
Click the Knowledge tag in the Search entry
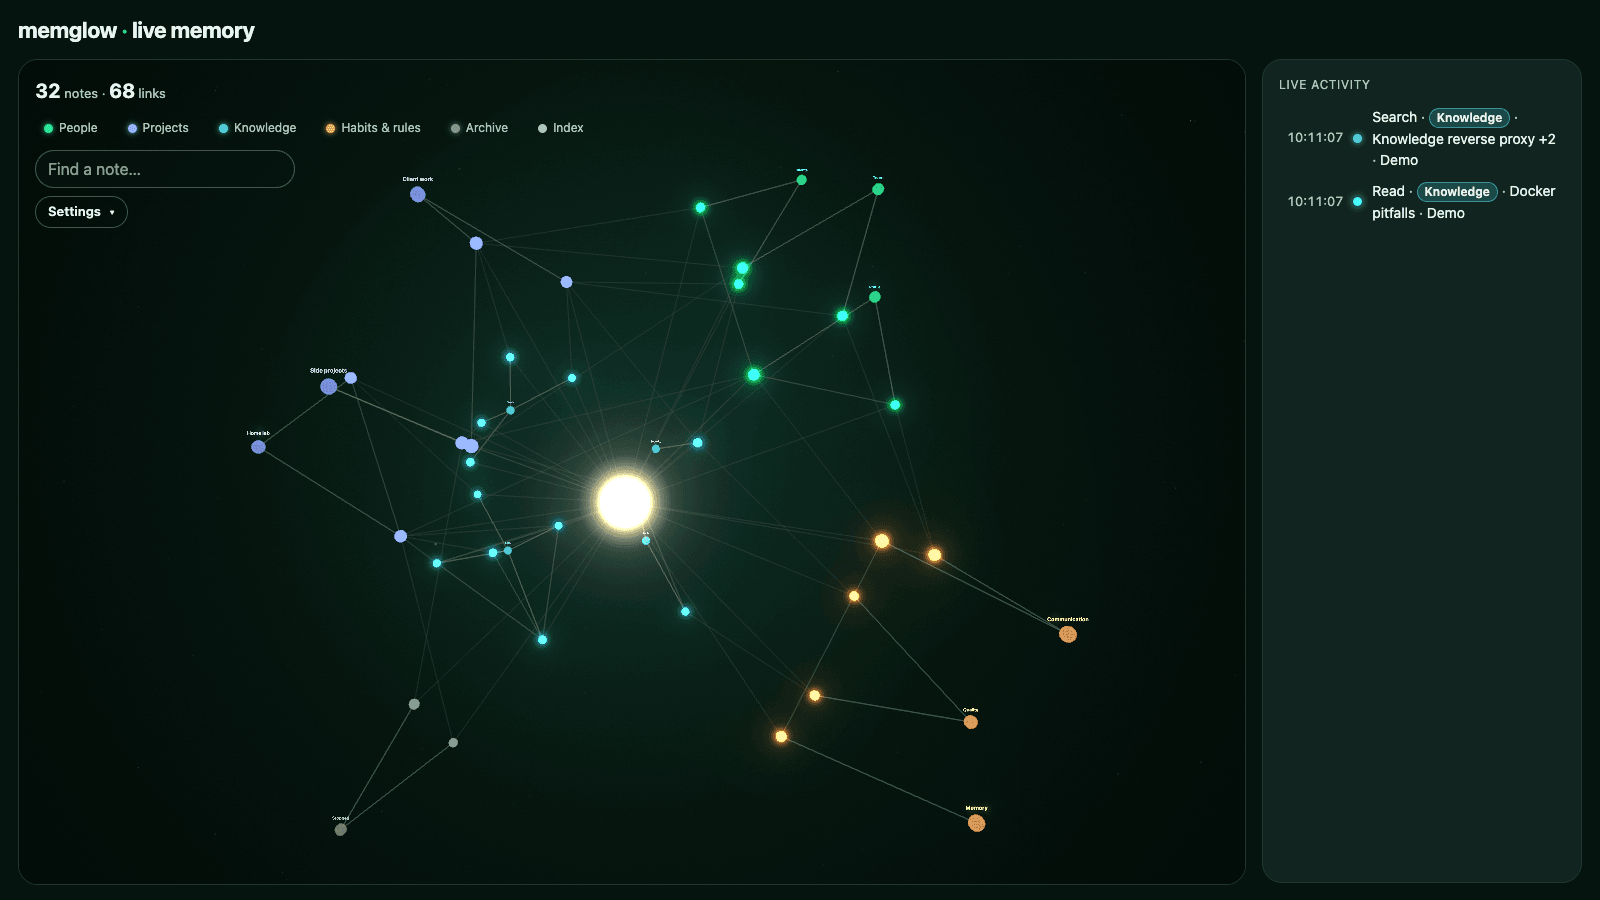[x=1469, y=118]
